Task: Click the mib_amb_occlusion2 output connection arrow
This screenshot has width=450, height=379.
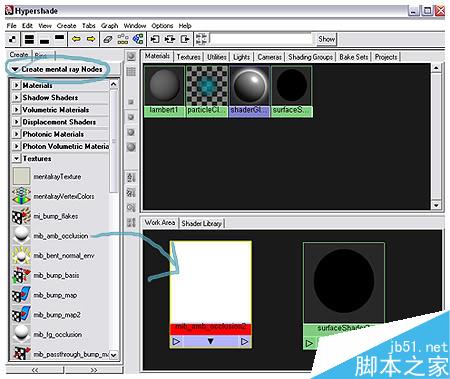Action: pyautogui.click(x=244, y=342)
